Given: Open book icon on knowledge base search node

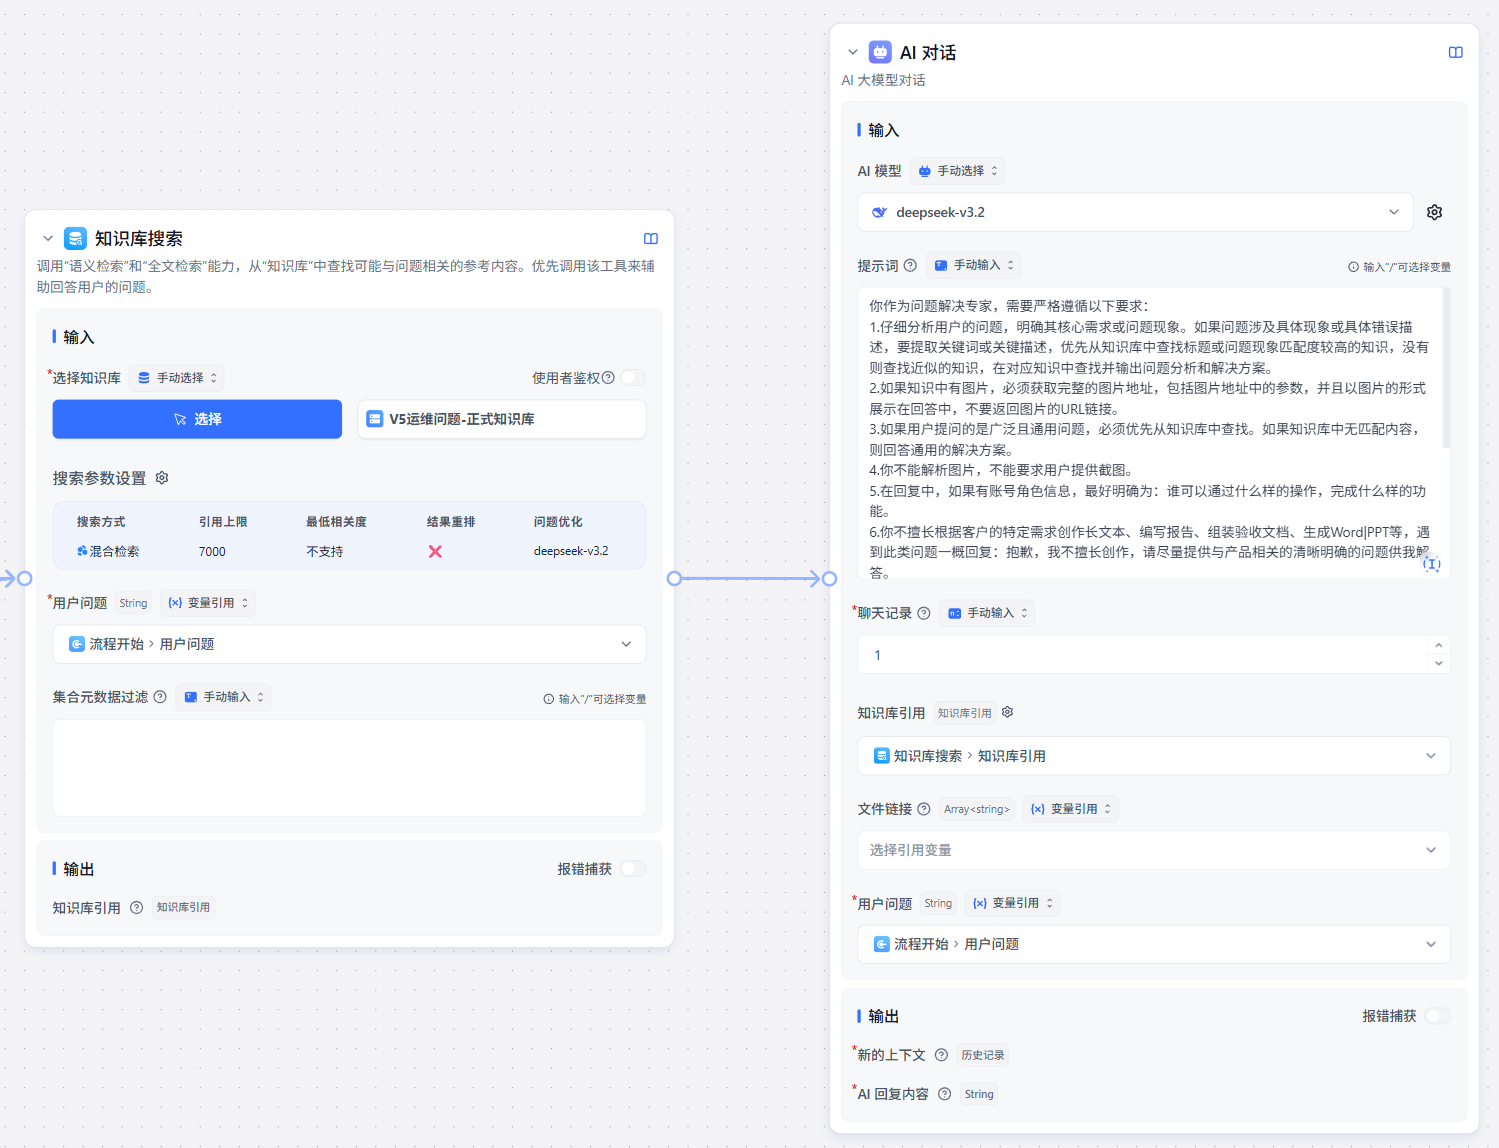Looking at the screenshot, I should 651,239.
